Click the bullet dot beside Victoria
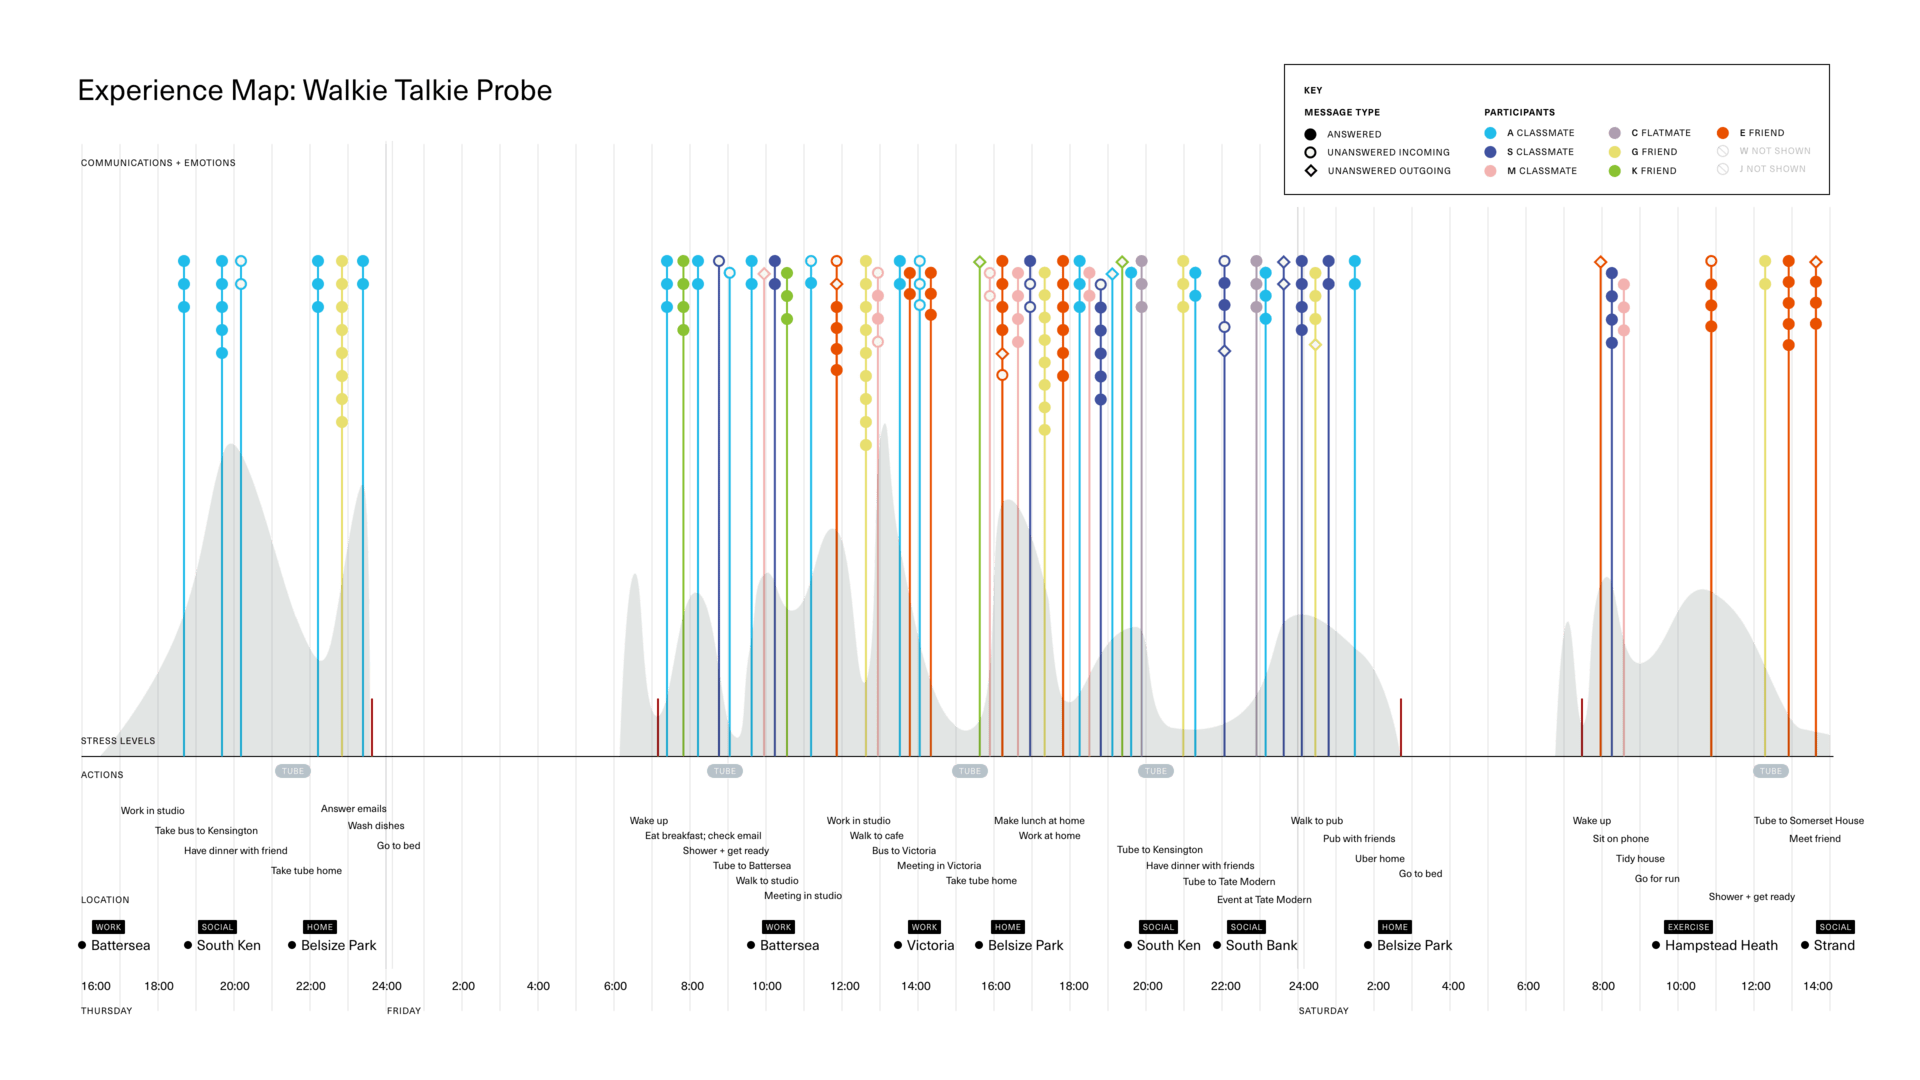This screenshot has height=1080, width=1920. pyautogui.click(x=898, y=945)
